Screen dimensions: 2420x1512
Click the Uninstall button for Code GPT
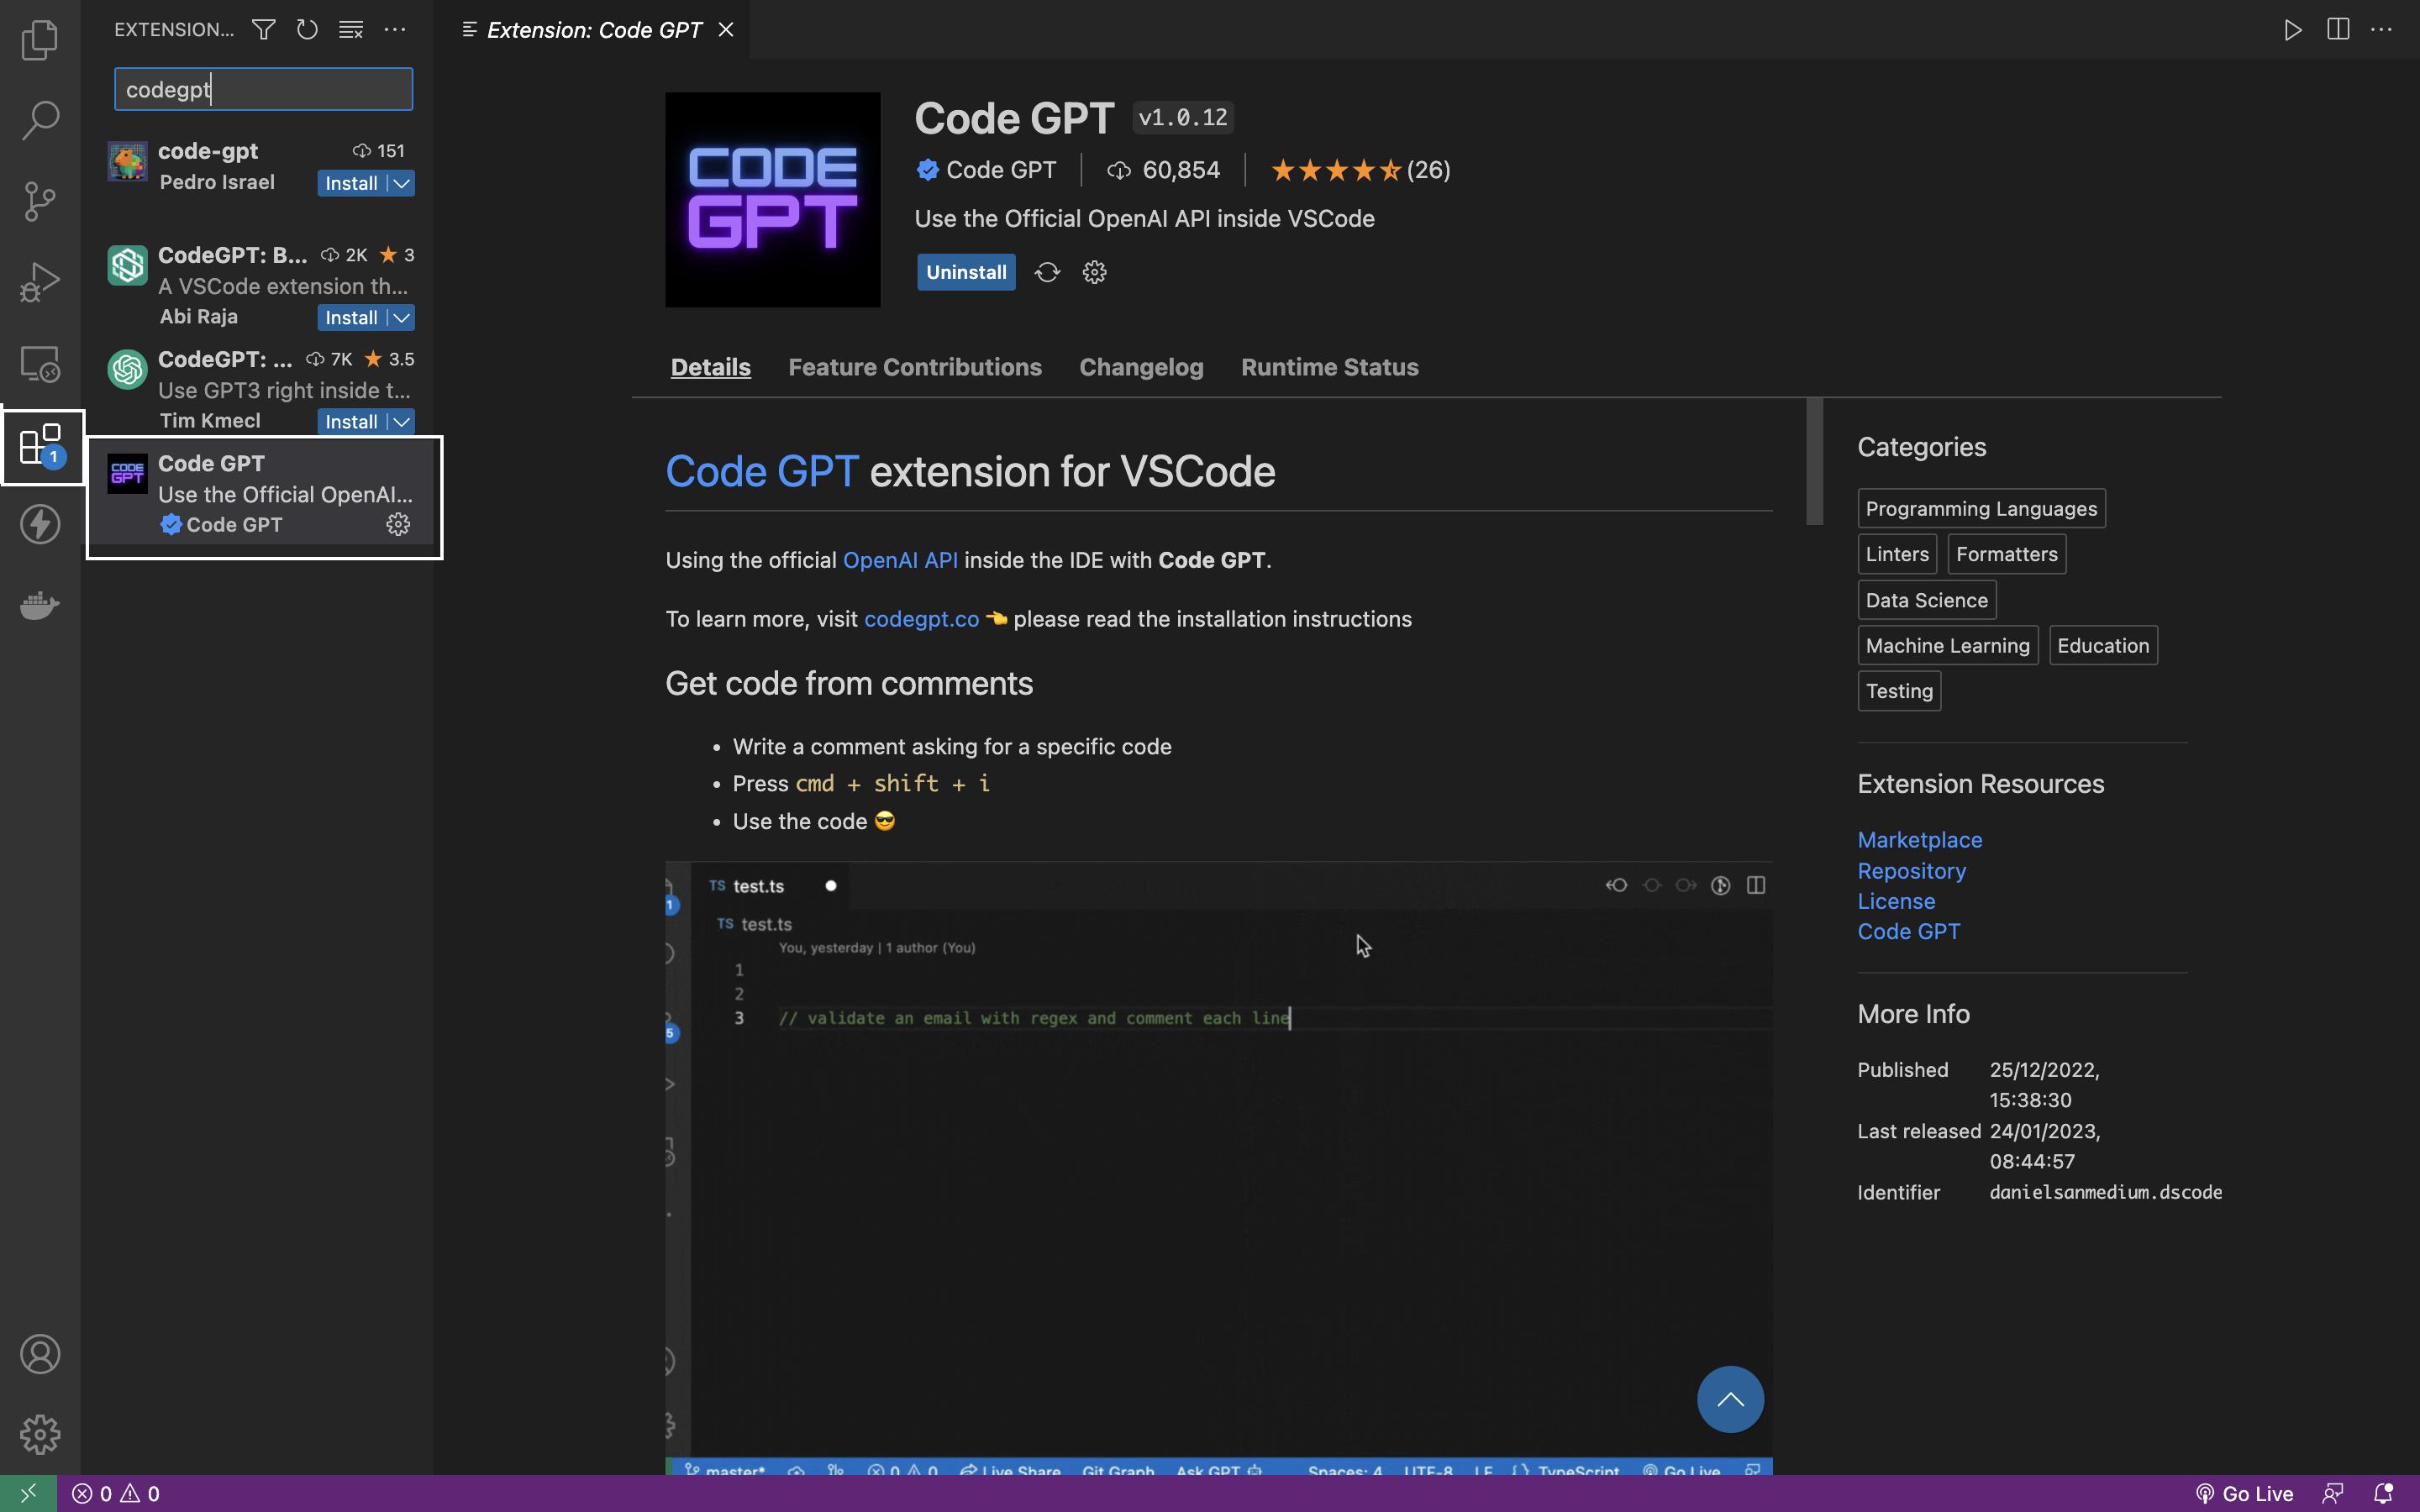pos(965,271)
